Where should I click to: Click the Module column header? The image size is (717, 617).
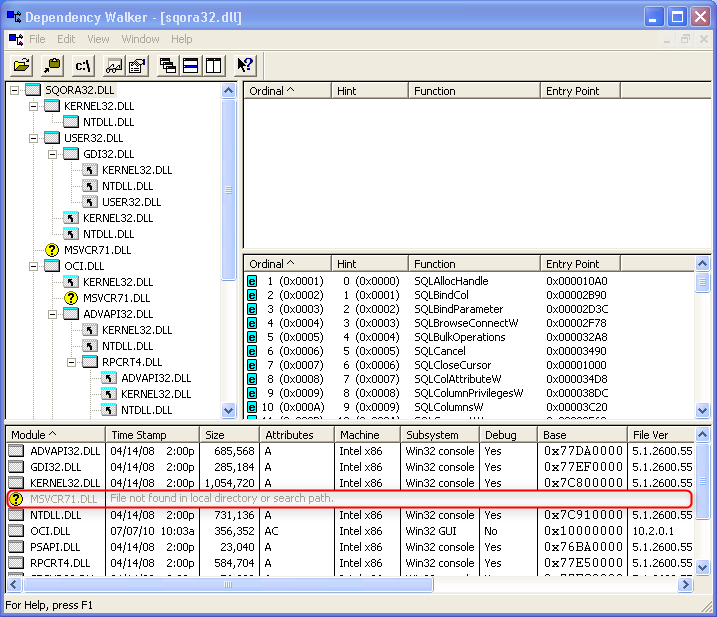pos(56,435)
